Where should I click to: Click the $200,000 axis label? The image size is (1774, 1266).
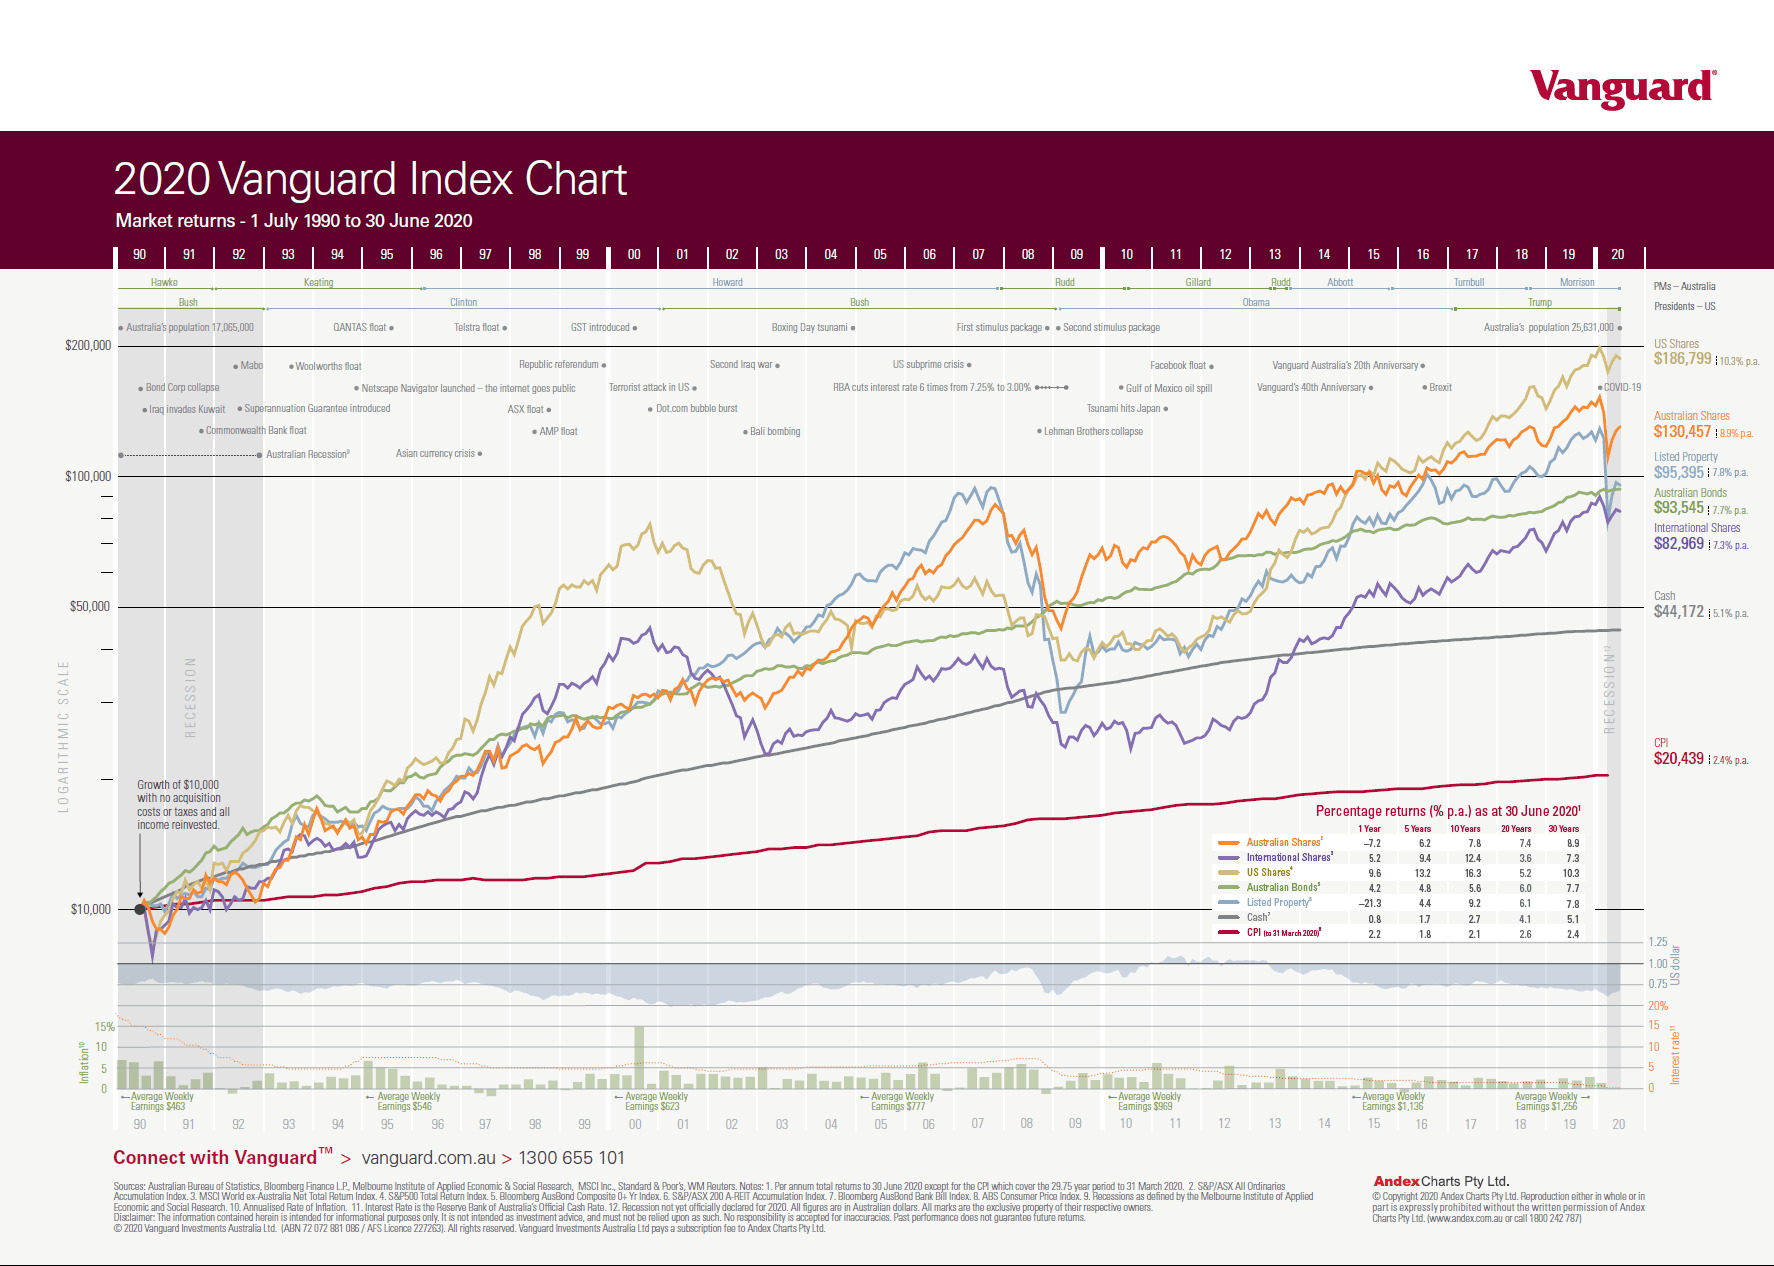pyautogui.click(x=88, y=345)
